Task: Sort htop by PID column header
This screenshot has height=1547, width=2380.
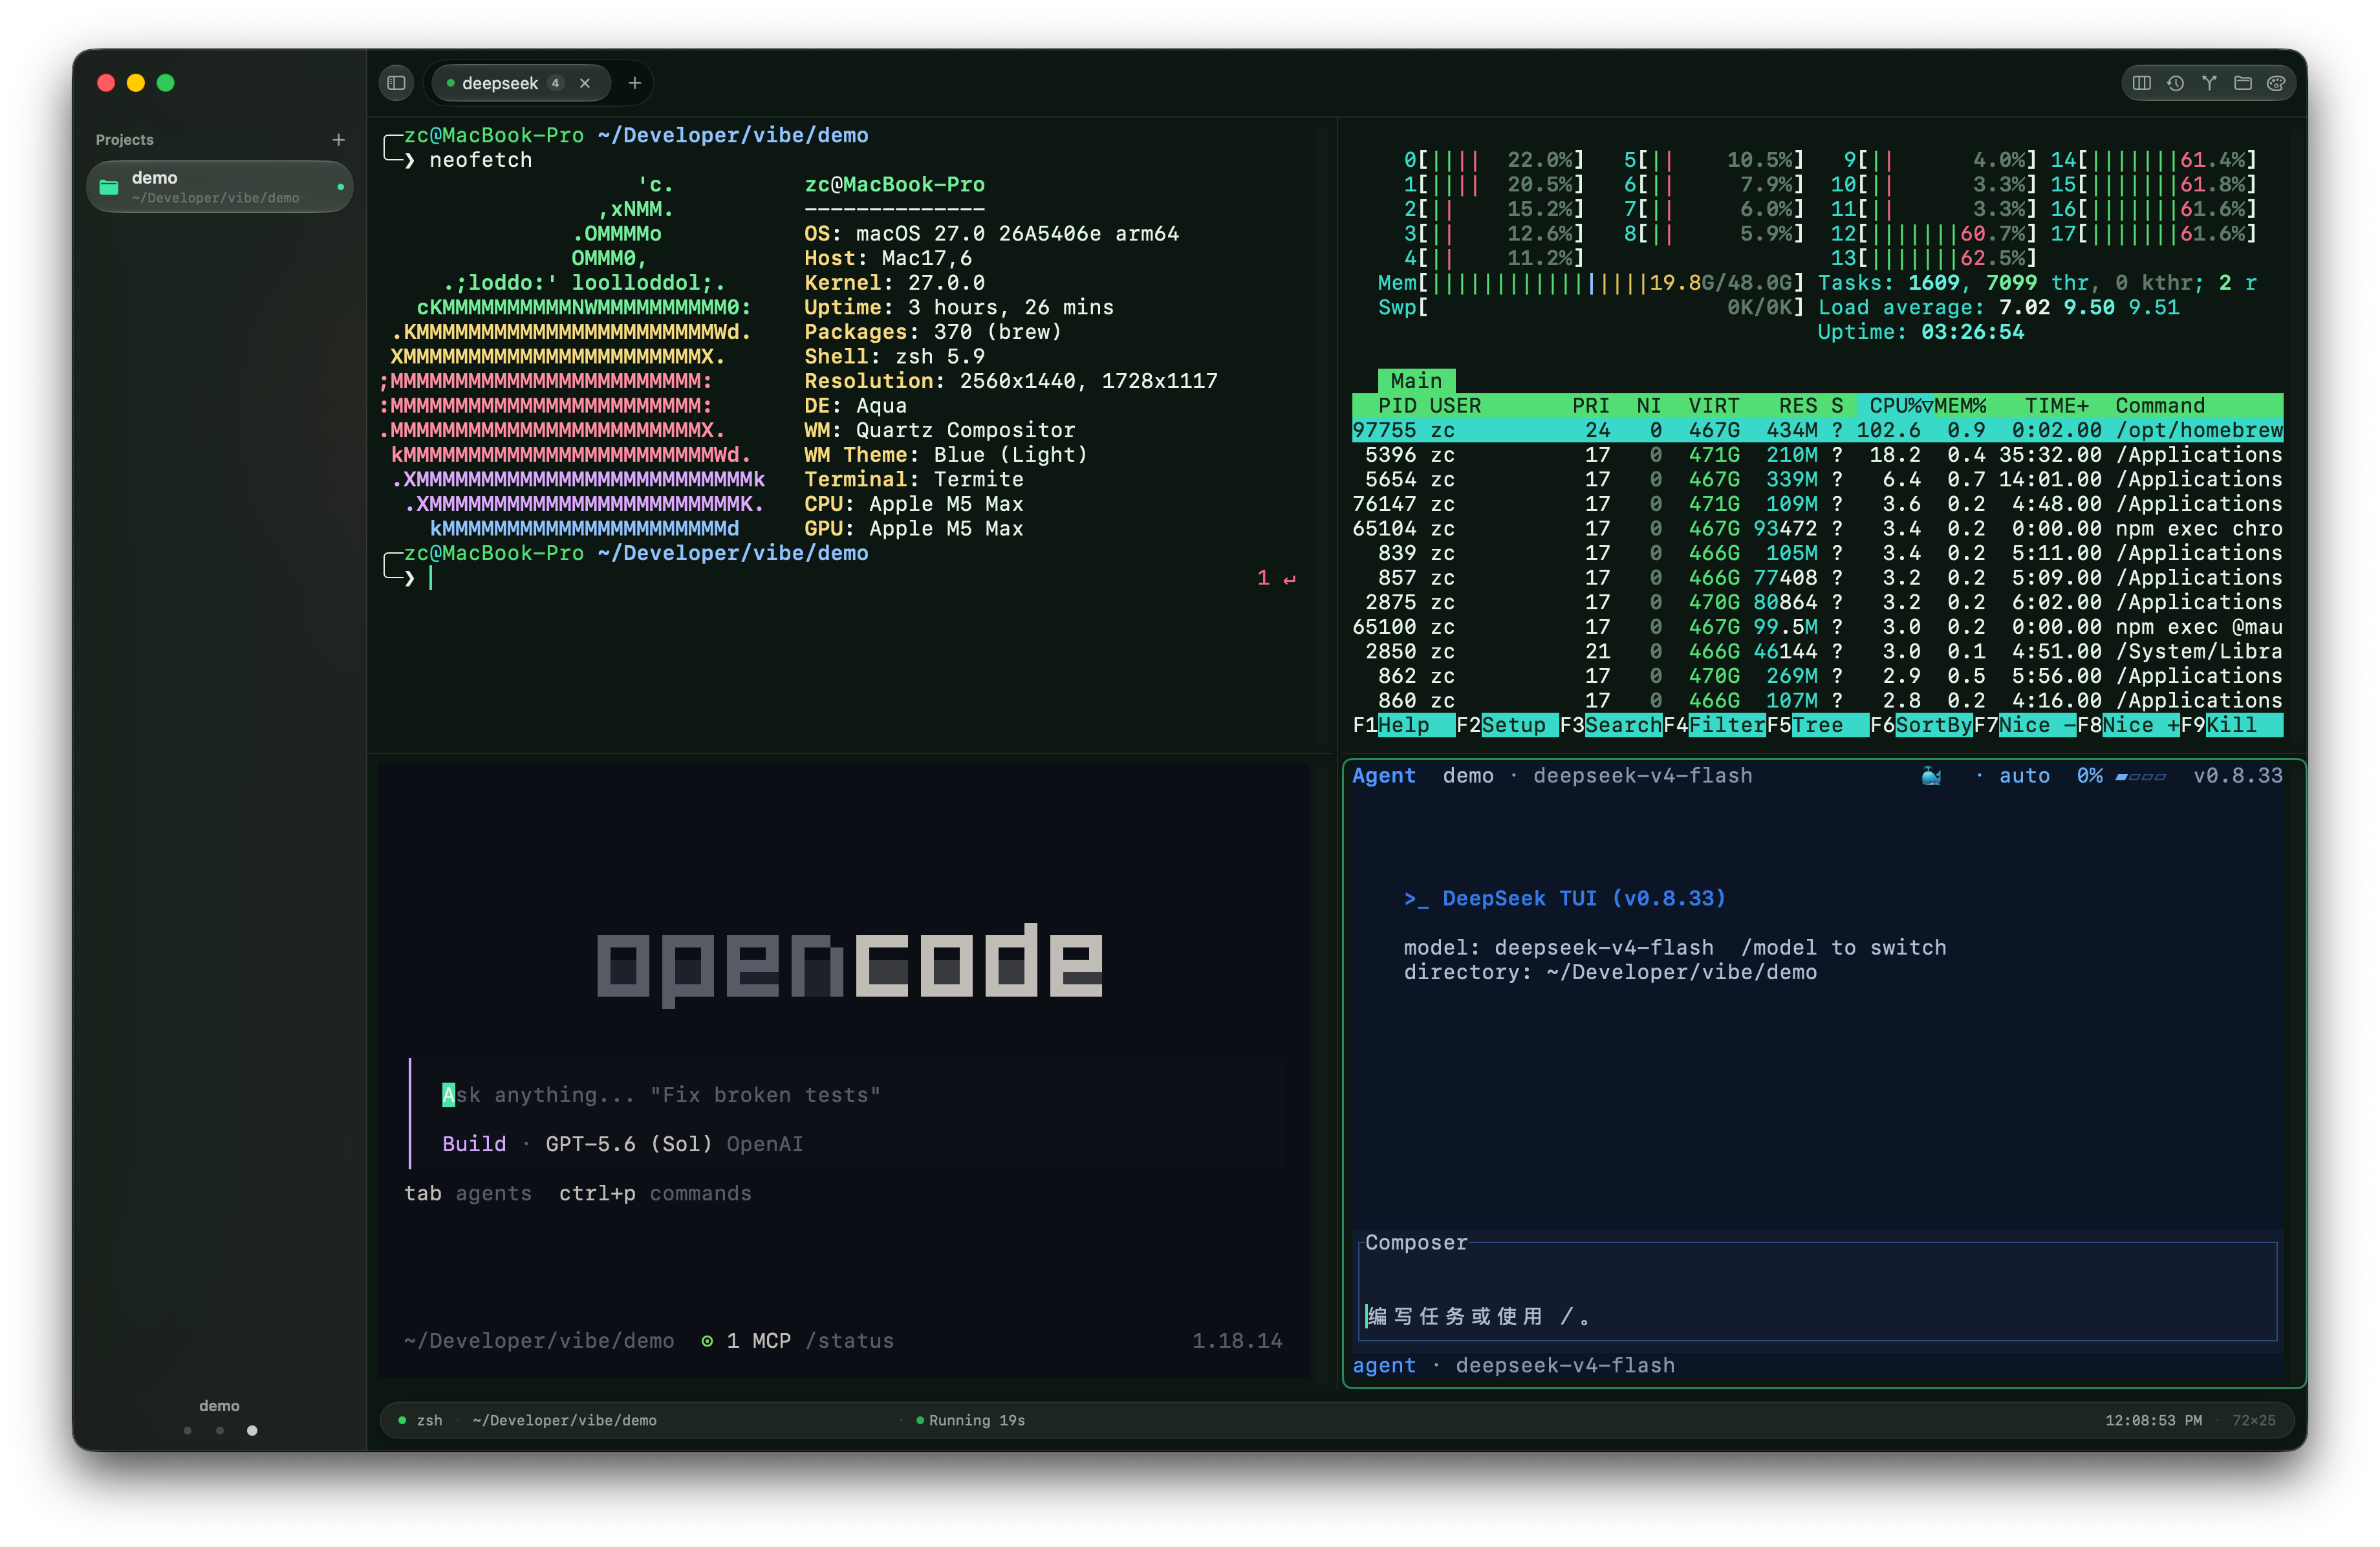Action: (x=1397, y=406)
